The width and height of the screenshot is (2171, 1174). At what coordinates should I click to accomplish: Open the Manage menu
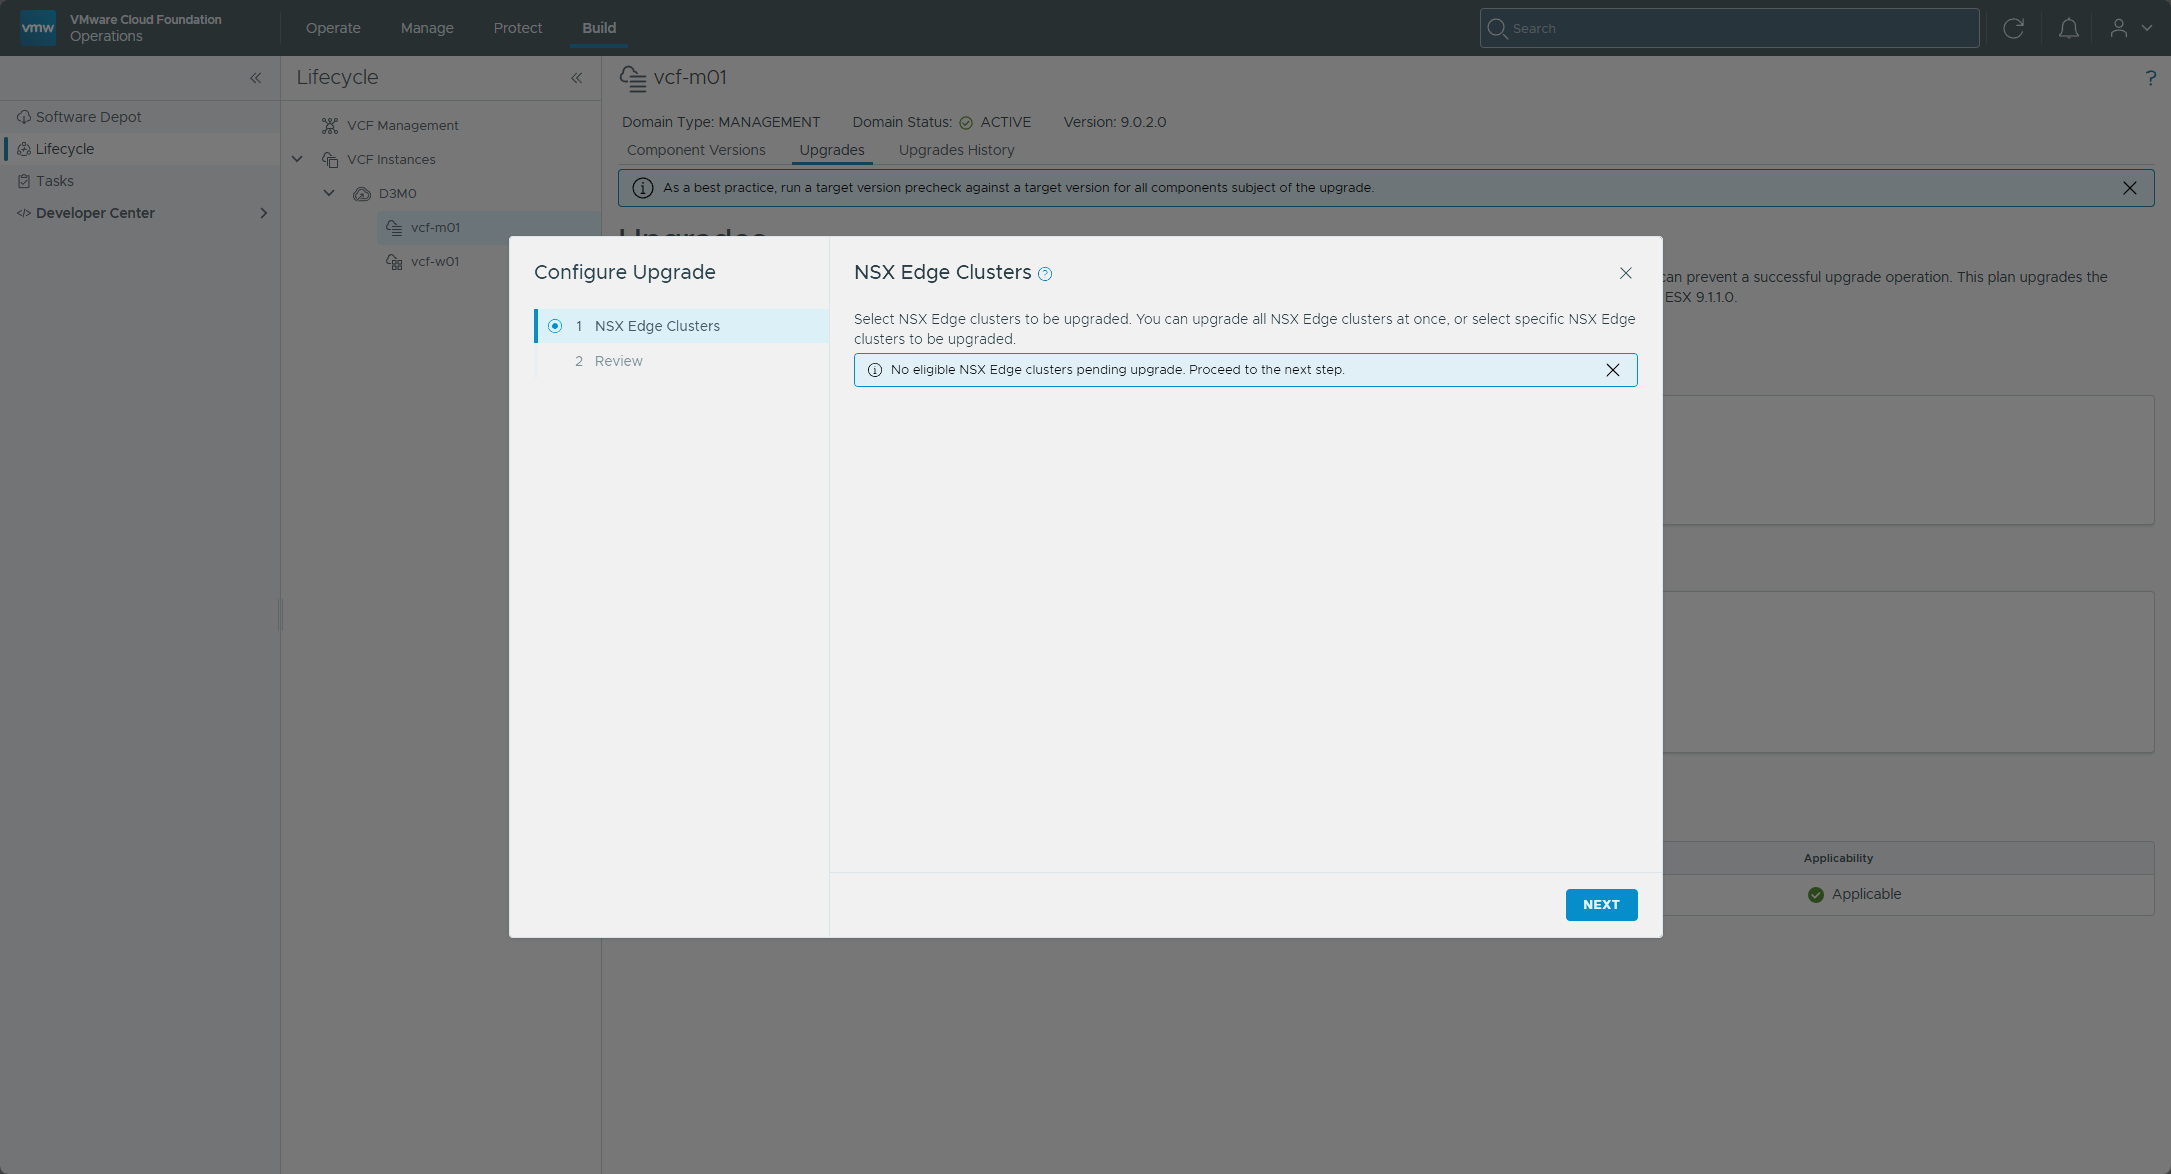click(427, 28)
